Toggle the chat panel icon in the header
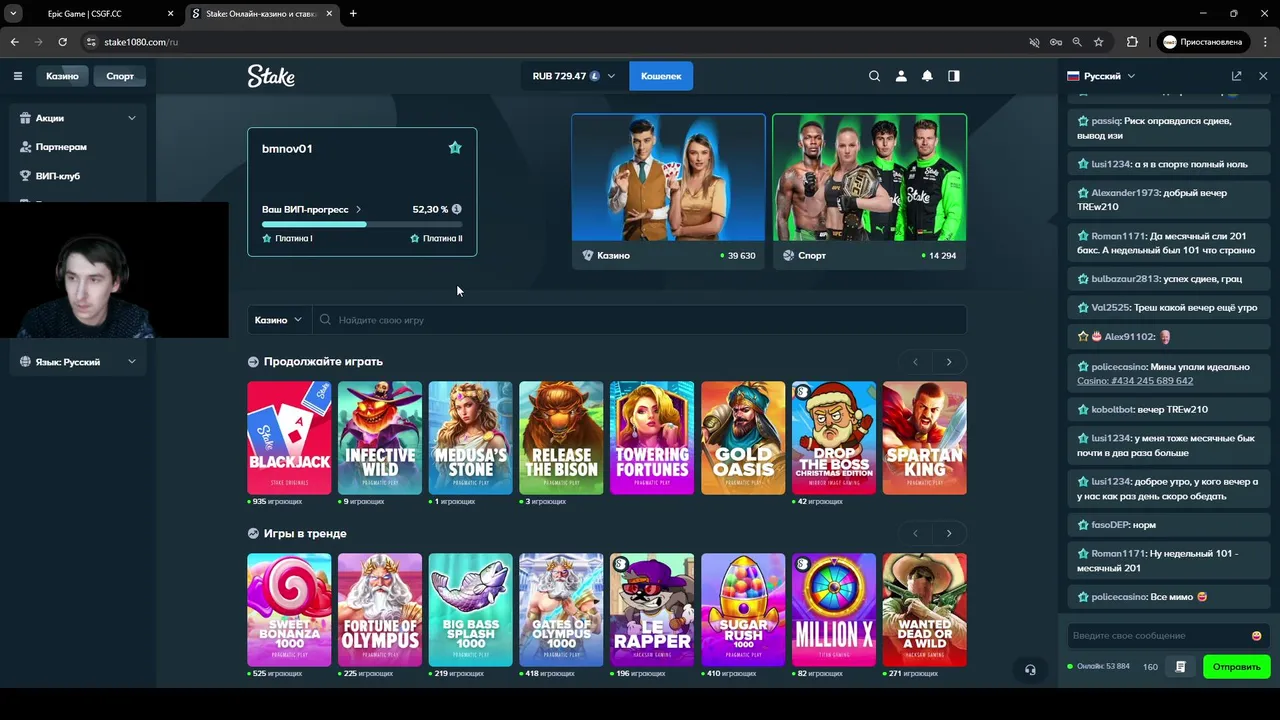1280x720 pixels. click(x=954, y=76)
